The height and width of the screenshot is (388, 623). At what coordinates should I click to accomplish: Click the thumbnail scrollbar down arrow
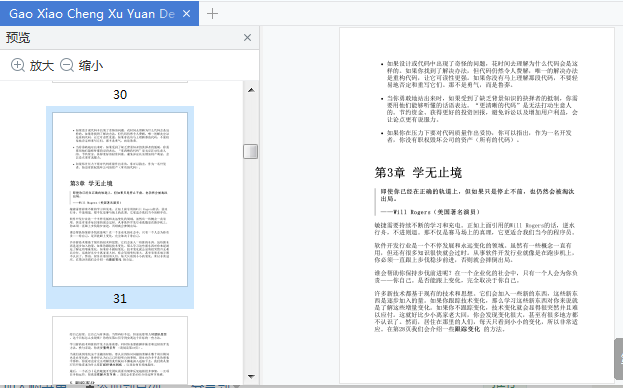(251, 376)
